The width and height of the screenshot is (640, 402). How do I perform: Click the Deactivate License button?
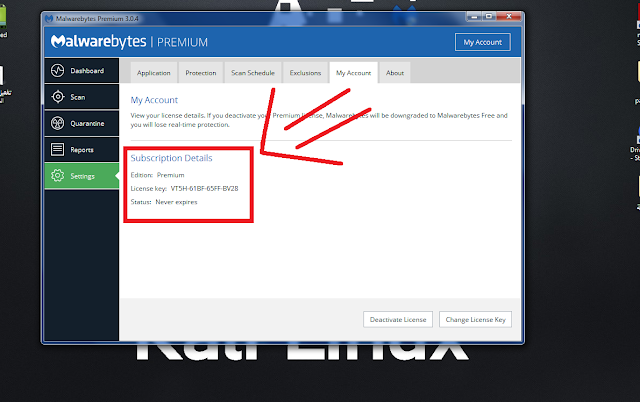(398, 319)
